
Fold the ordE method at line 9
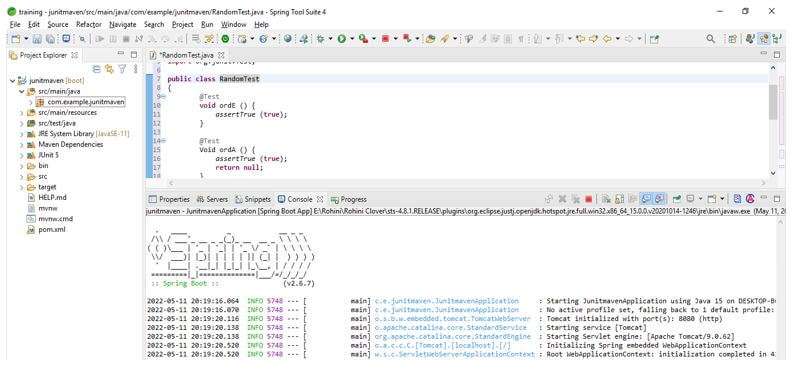[x=164, y=97]
